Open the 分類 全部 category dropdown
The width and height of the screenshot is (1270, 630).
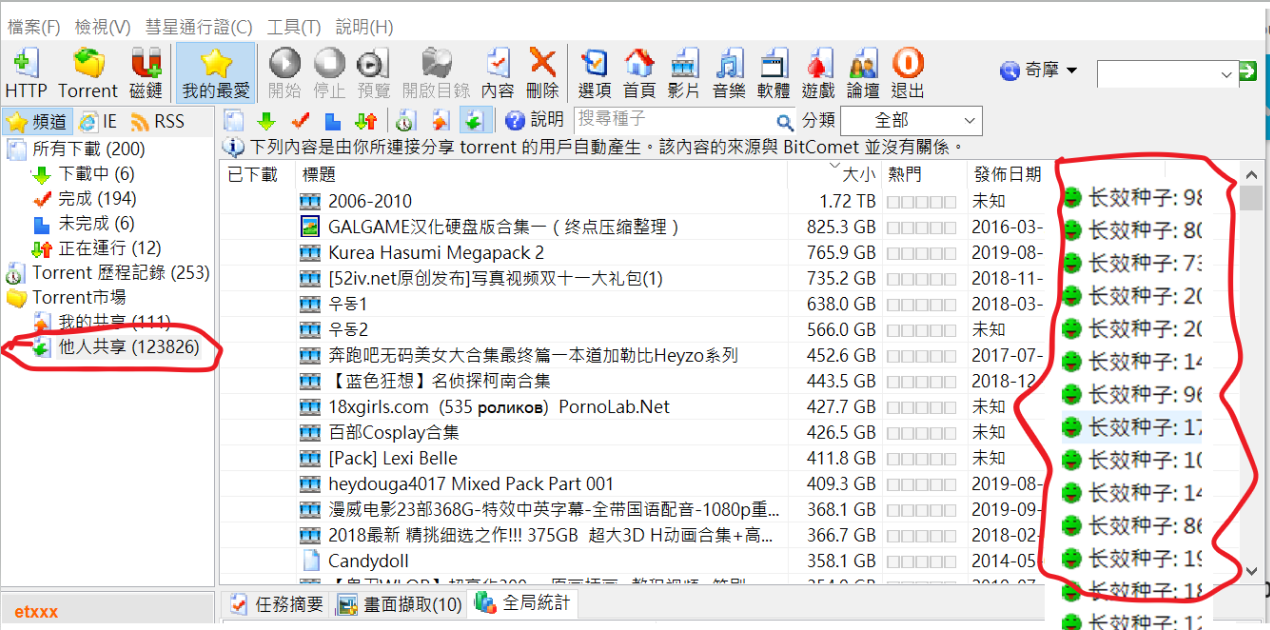[911, 121]
